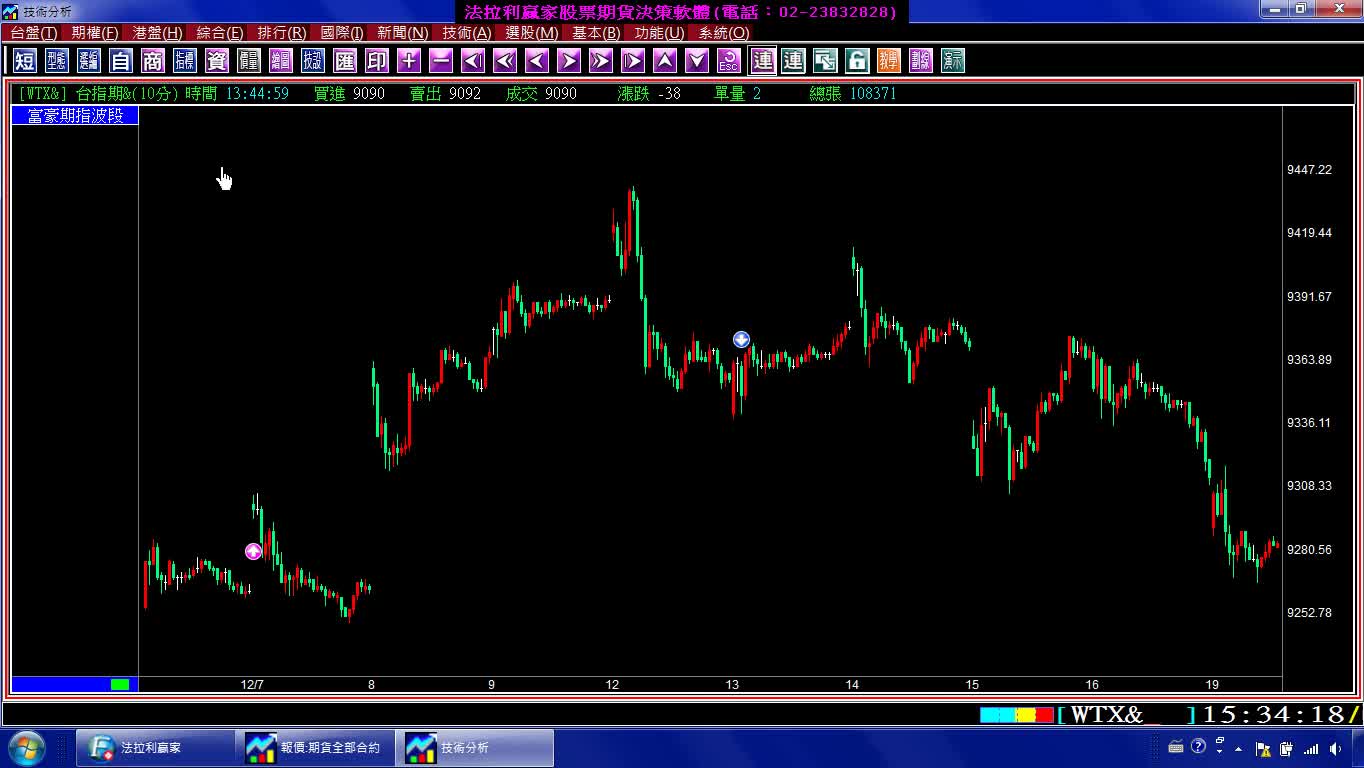Image resolution: width=1364 pixels, height=768 pixels.
Task: Click the window switch overlapping-squares icon
Action: click(x=825, y=61)
